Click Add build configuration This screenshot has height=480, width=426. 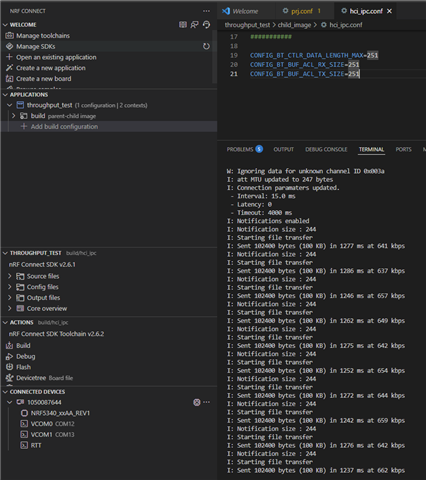[x=64, y=127]
